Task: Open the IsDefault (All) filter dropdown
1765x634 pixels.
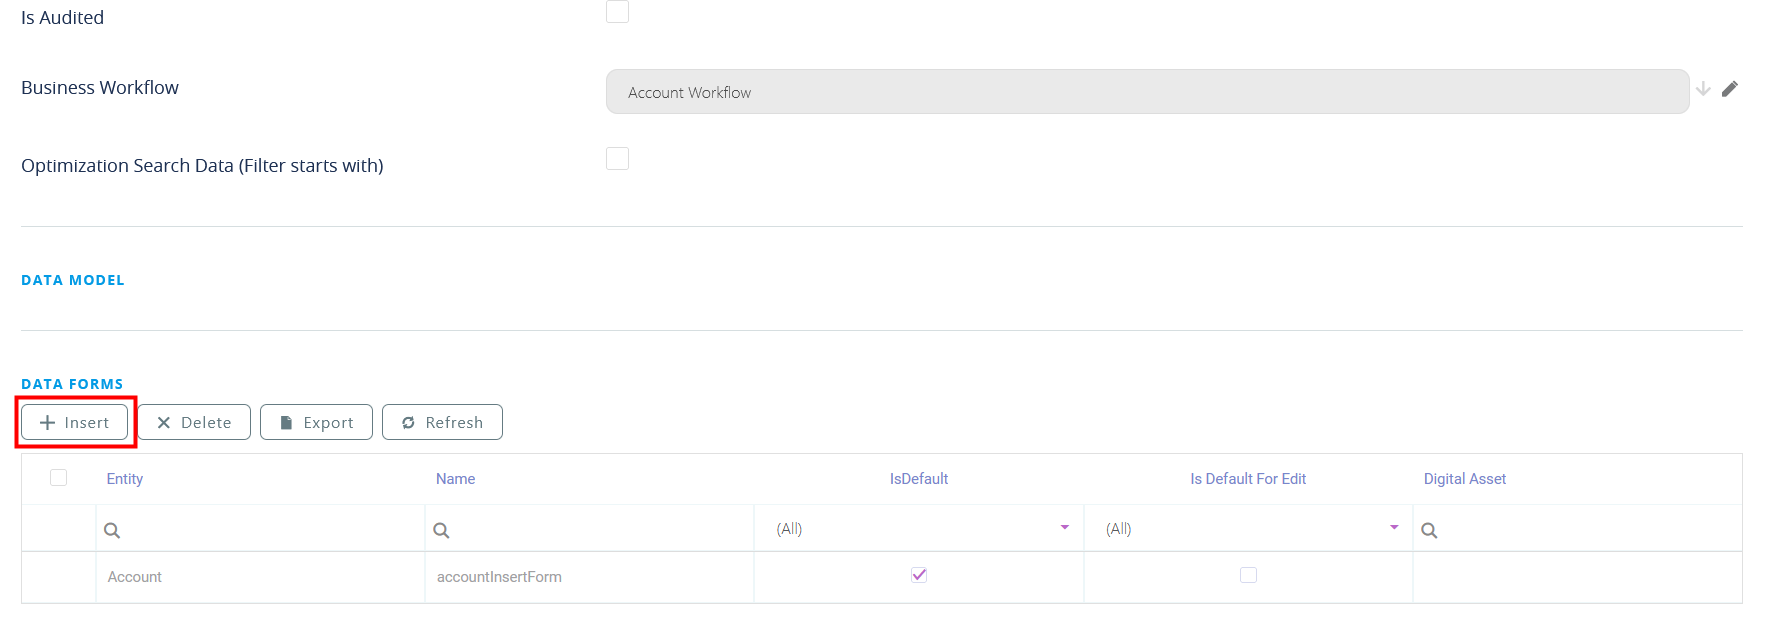Action: (x=1064, y=528)
